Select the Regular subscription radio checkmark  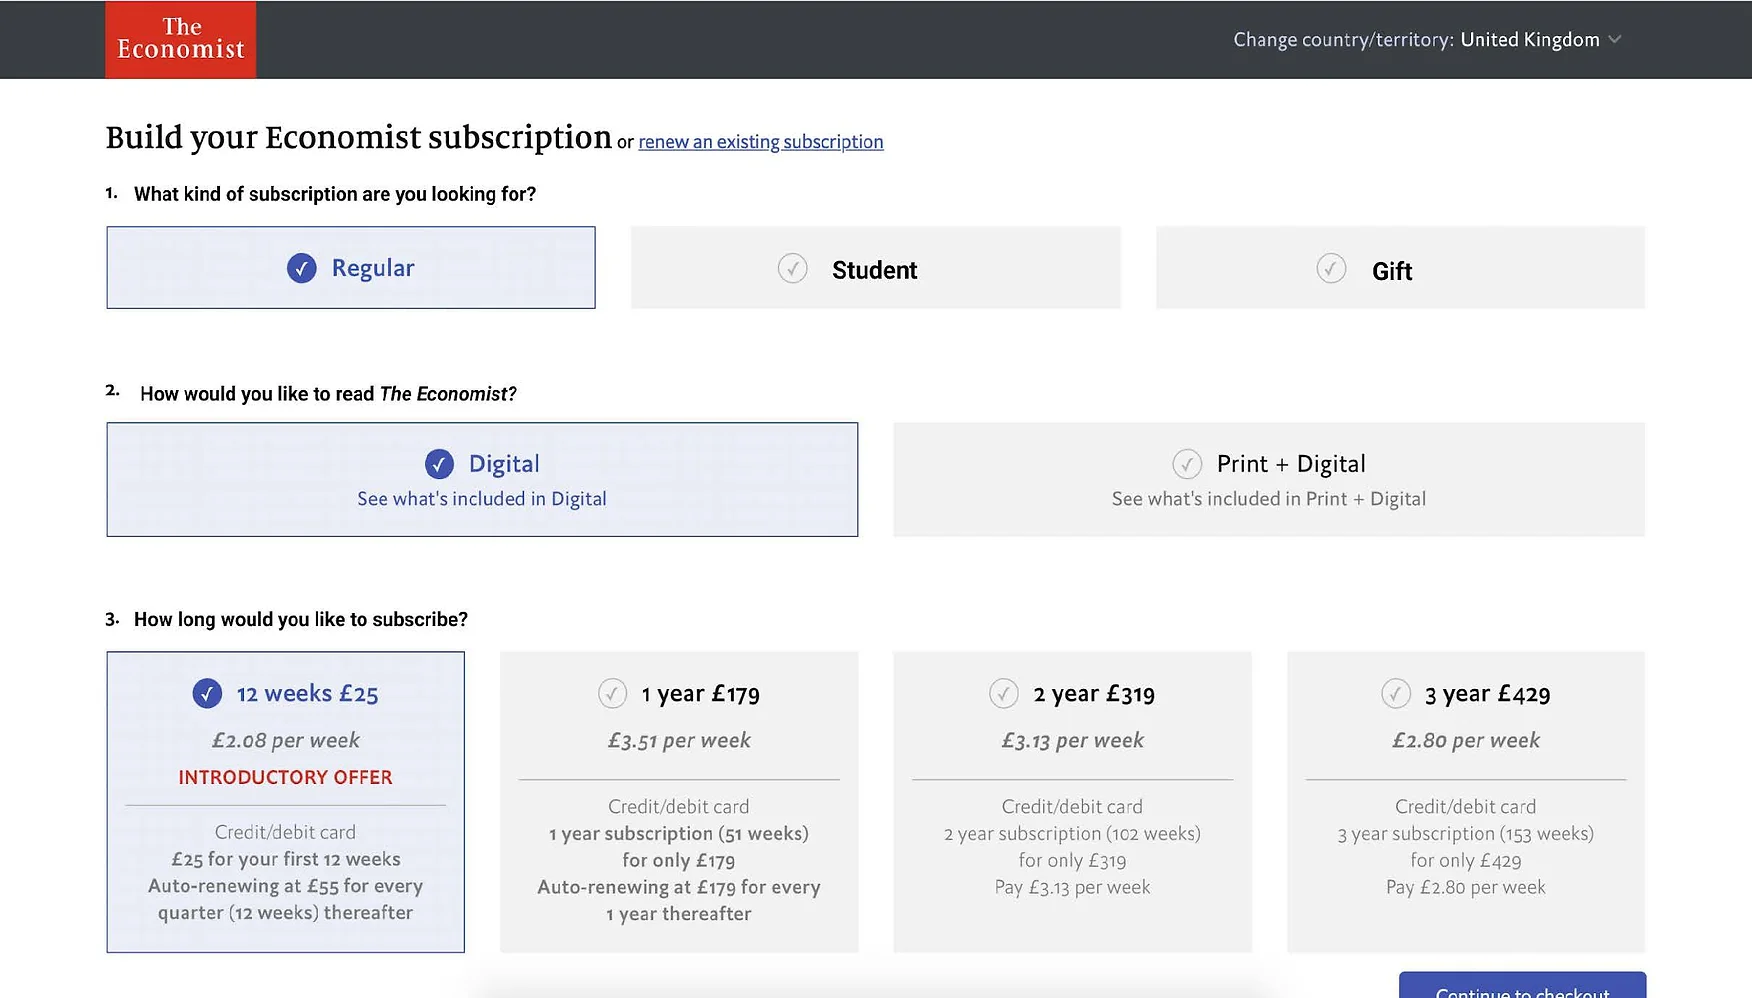tap(302, 268)
